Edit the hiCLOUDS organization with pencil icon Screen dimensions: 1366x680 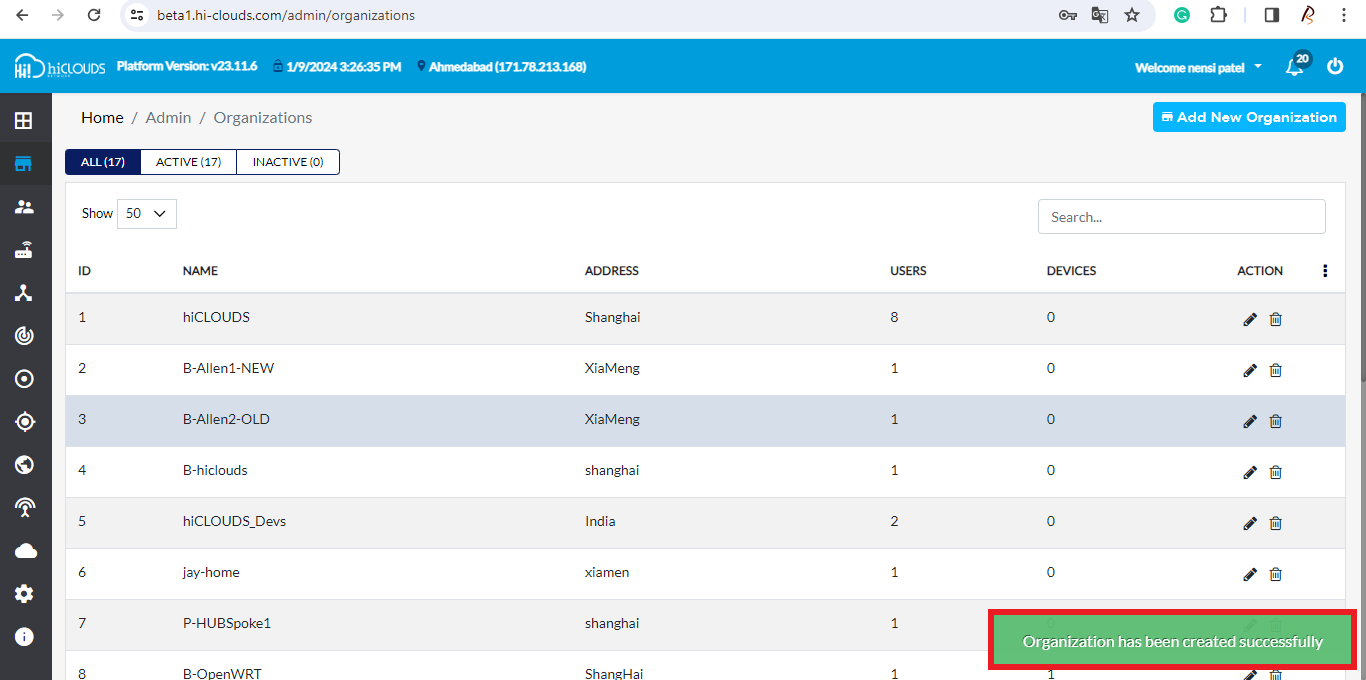(x=1250, y=319)
